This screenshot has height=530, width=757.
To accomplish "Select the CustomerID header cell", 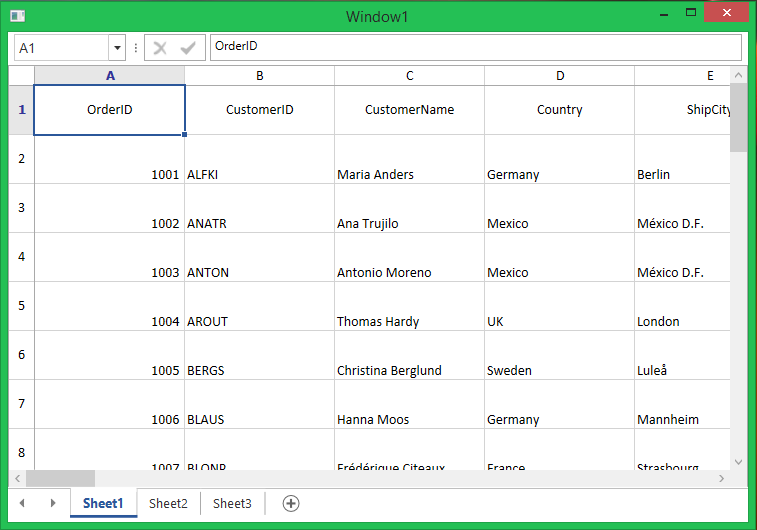I will (x=260, y=110).
